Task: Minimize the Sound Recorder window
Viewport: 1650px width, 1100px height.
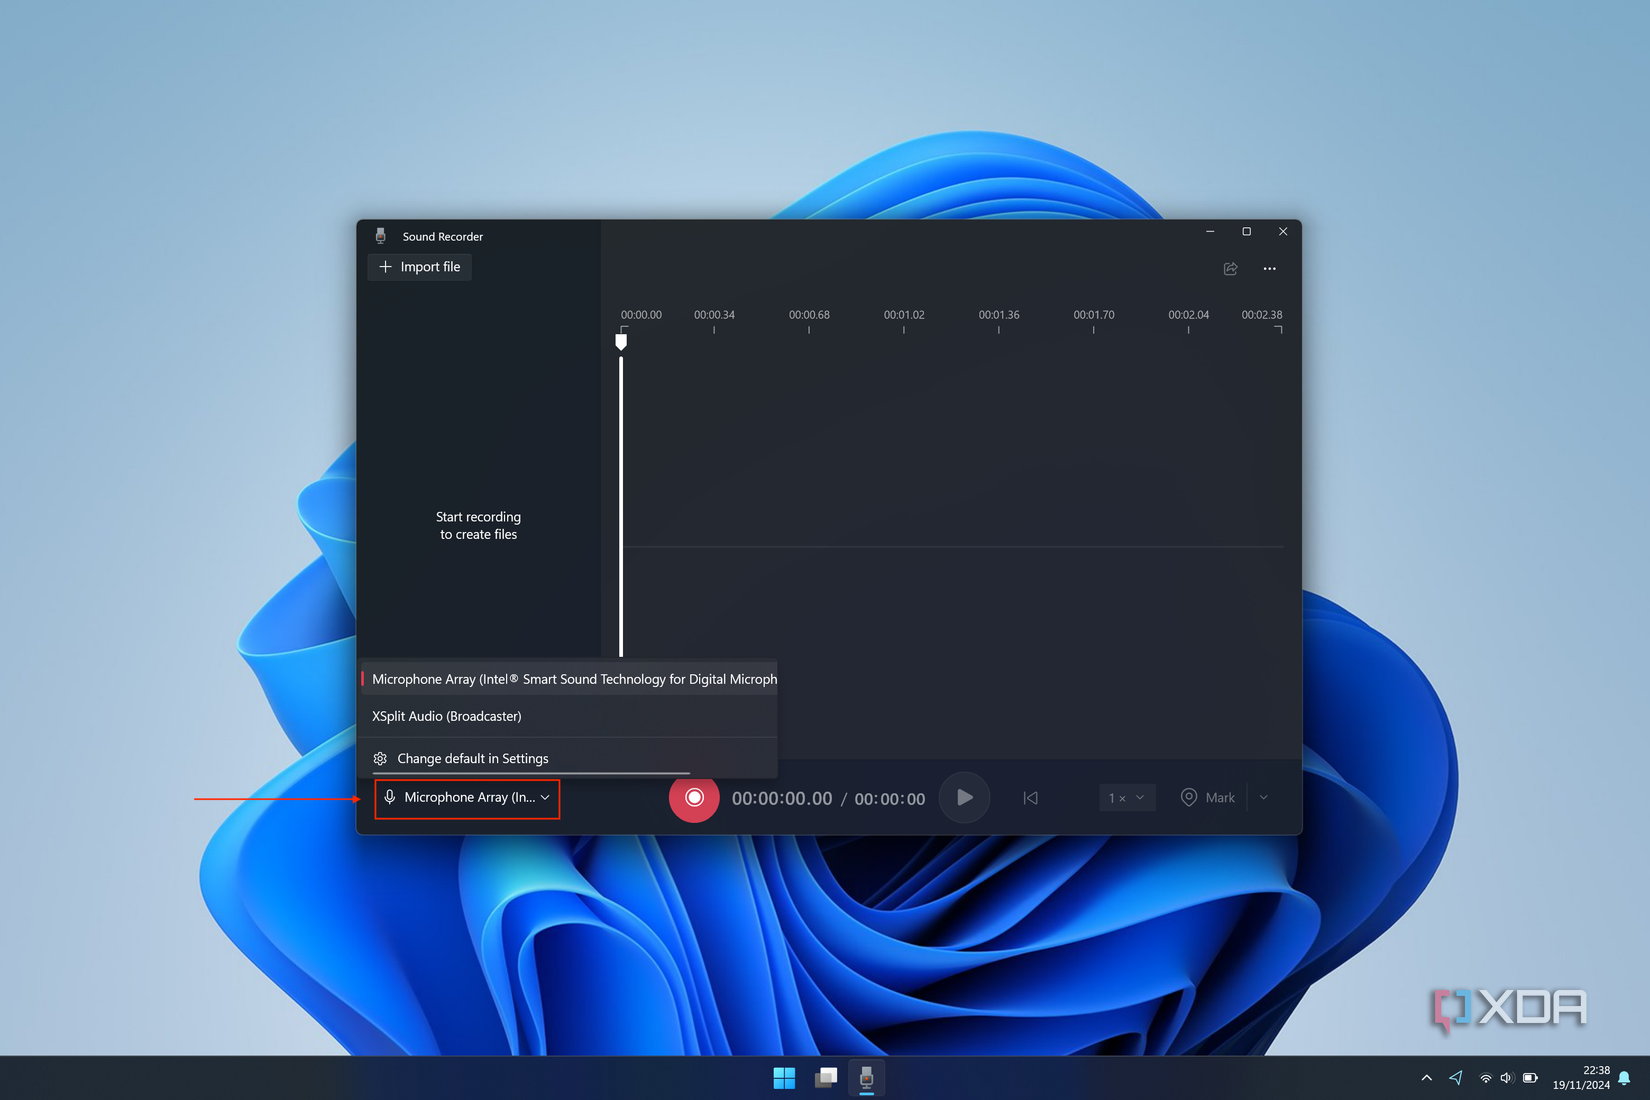Action: (x=1210, y=232)
